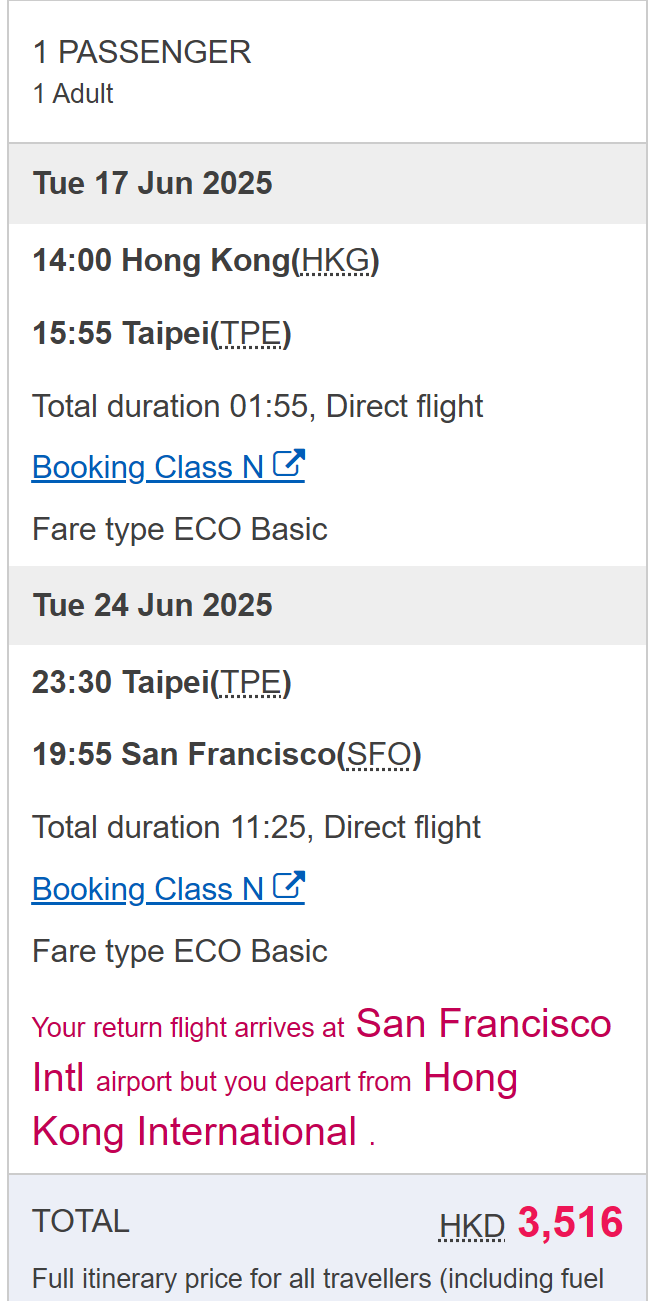Click the TPE code beside the 15:55 arrival
Image resolution: width=665 pixels, height=1301 pixels.
250,333
